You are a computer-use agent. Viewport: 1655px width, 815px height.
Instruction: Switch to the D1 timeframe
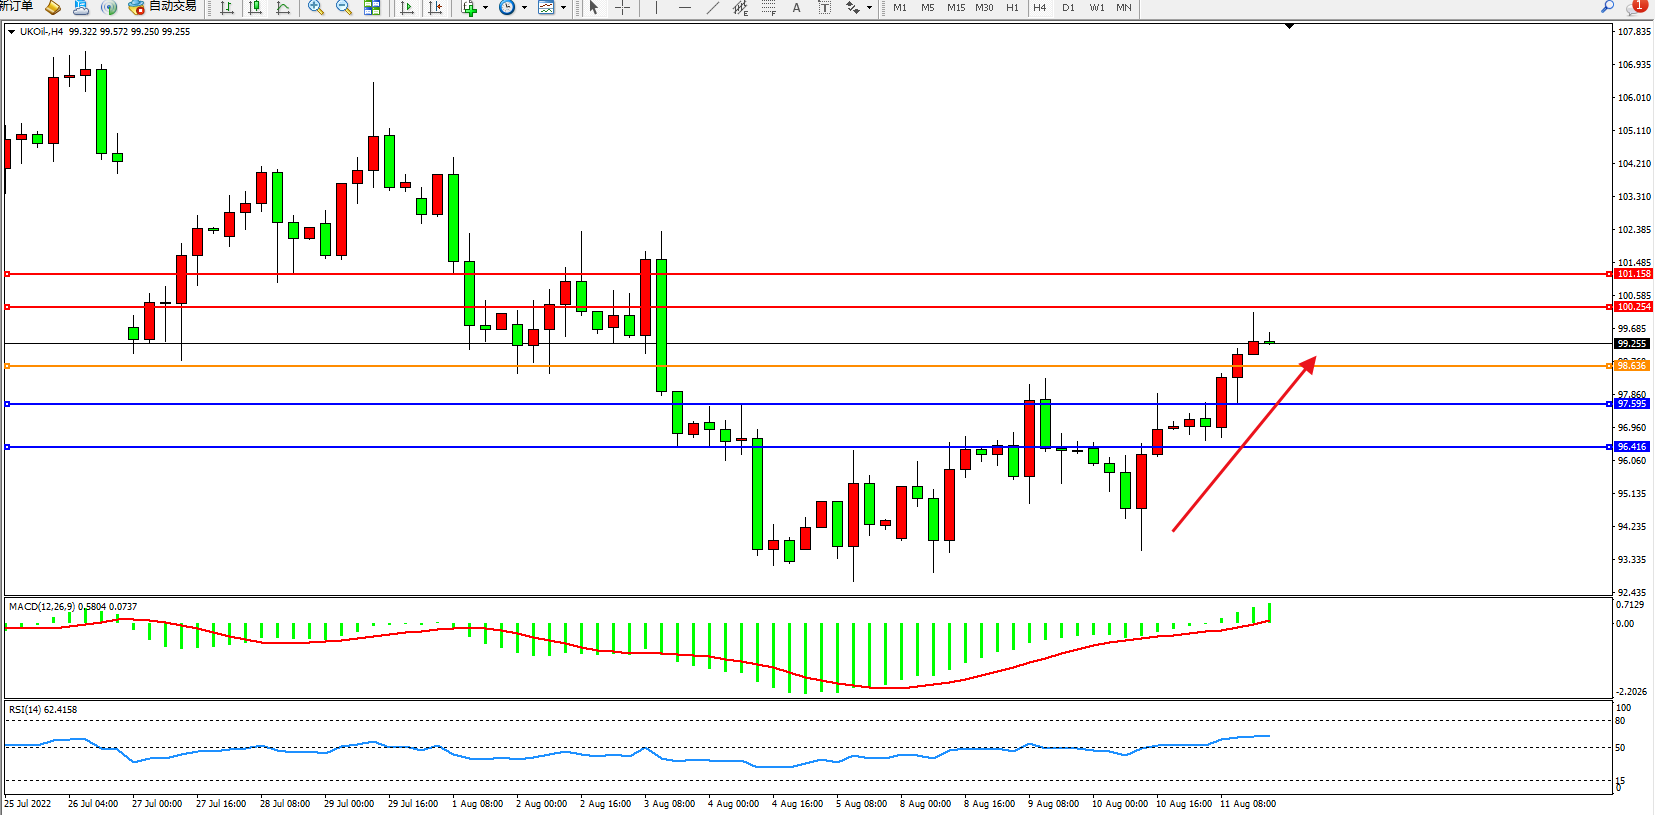point(1068,8)
